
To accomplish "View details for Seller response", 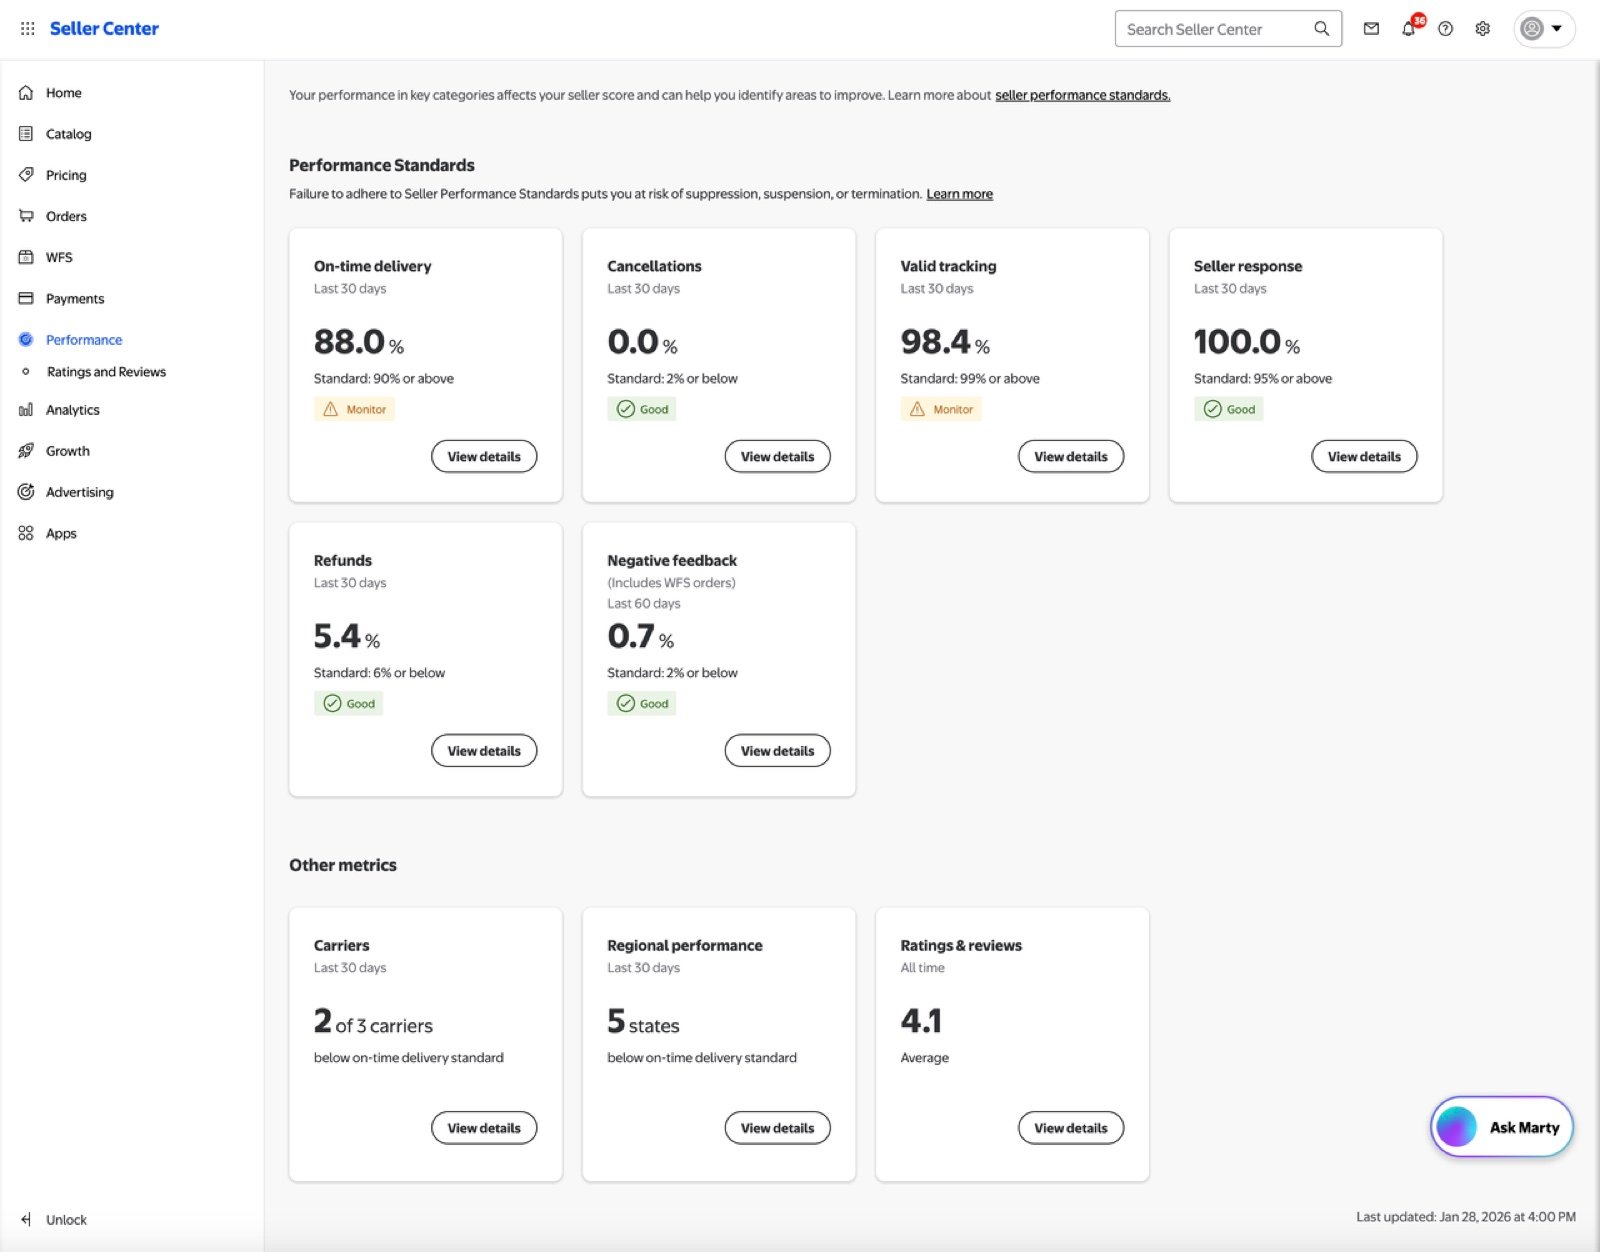I will [x=1364, y=456].
